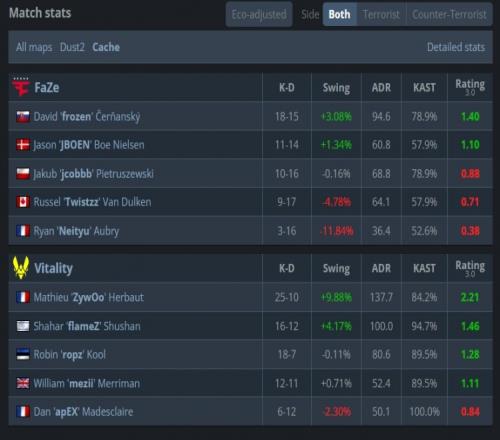Show stats for All maps

(34, 47)
